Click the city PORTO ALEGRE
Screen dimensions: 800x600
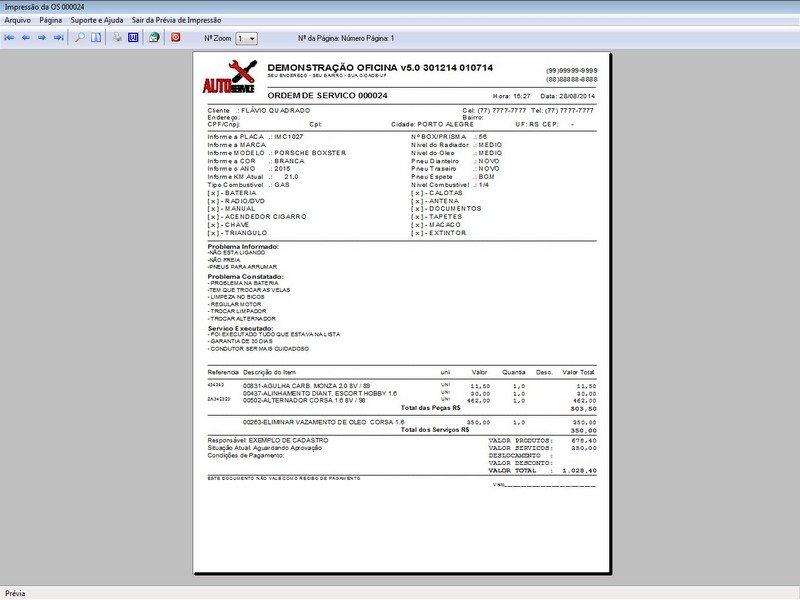(445, 124)
